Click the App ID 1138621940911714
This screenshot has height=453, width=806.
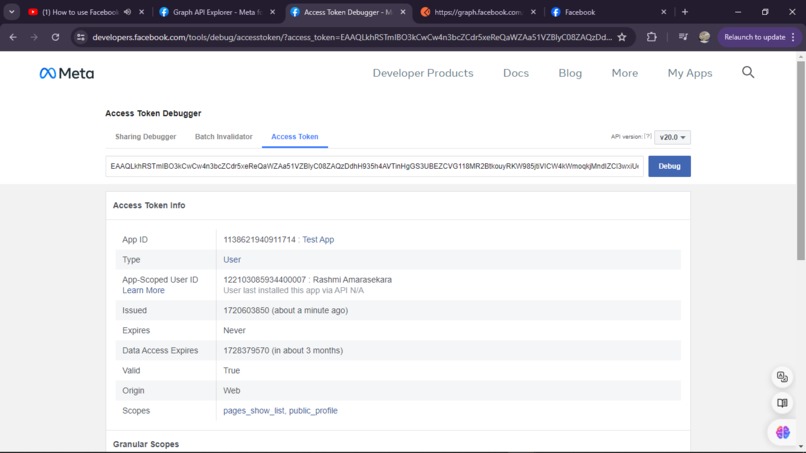[260, 240]
